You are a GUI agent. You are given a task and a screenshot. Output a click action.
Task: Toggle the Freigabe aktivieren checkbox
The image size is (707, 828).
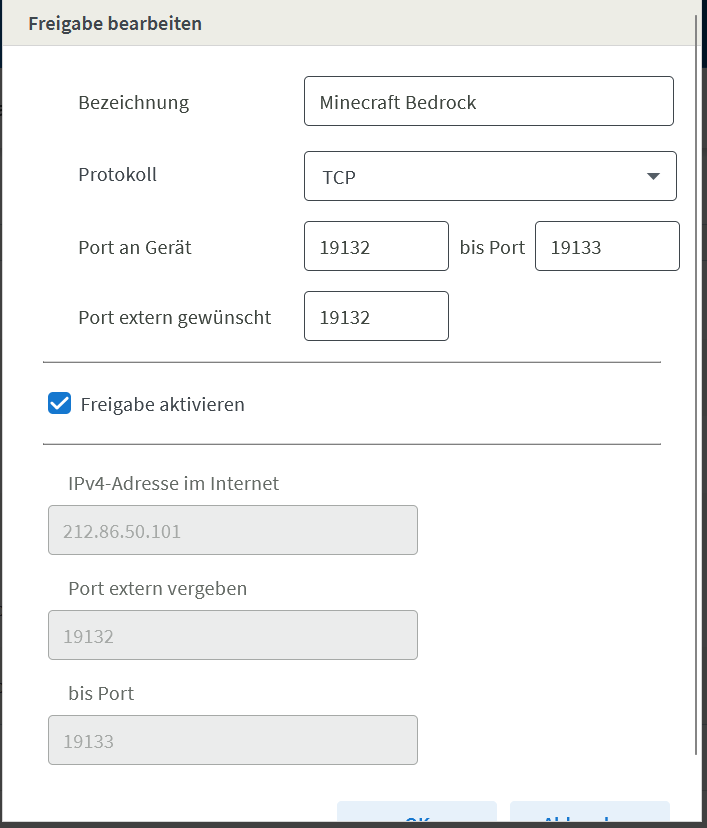[60, 404]
